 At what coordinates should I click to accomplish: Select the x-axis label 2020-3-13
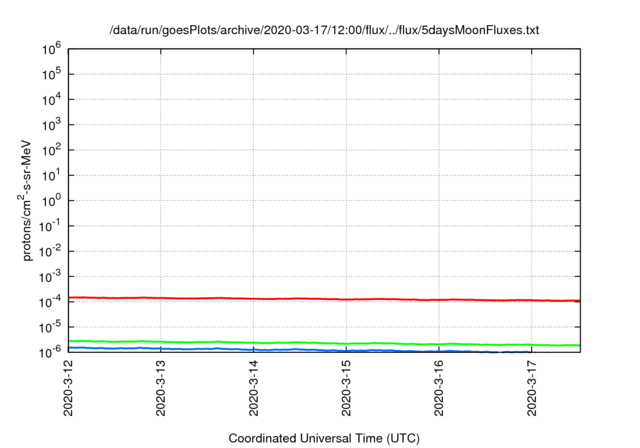click(x=161, y=388)
